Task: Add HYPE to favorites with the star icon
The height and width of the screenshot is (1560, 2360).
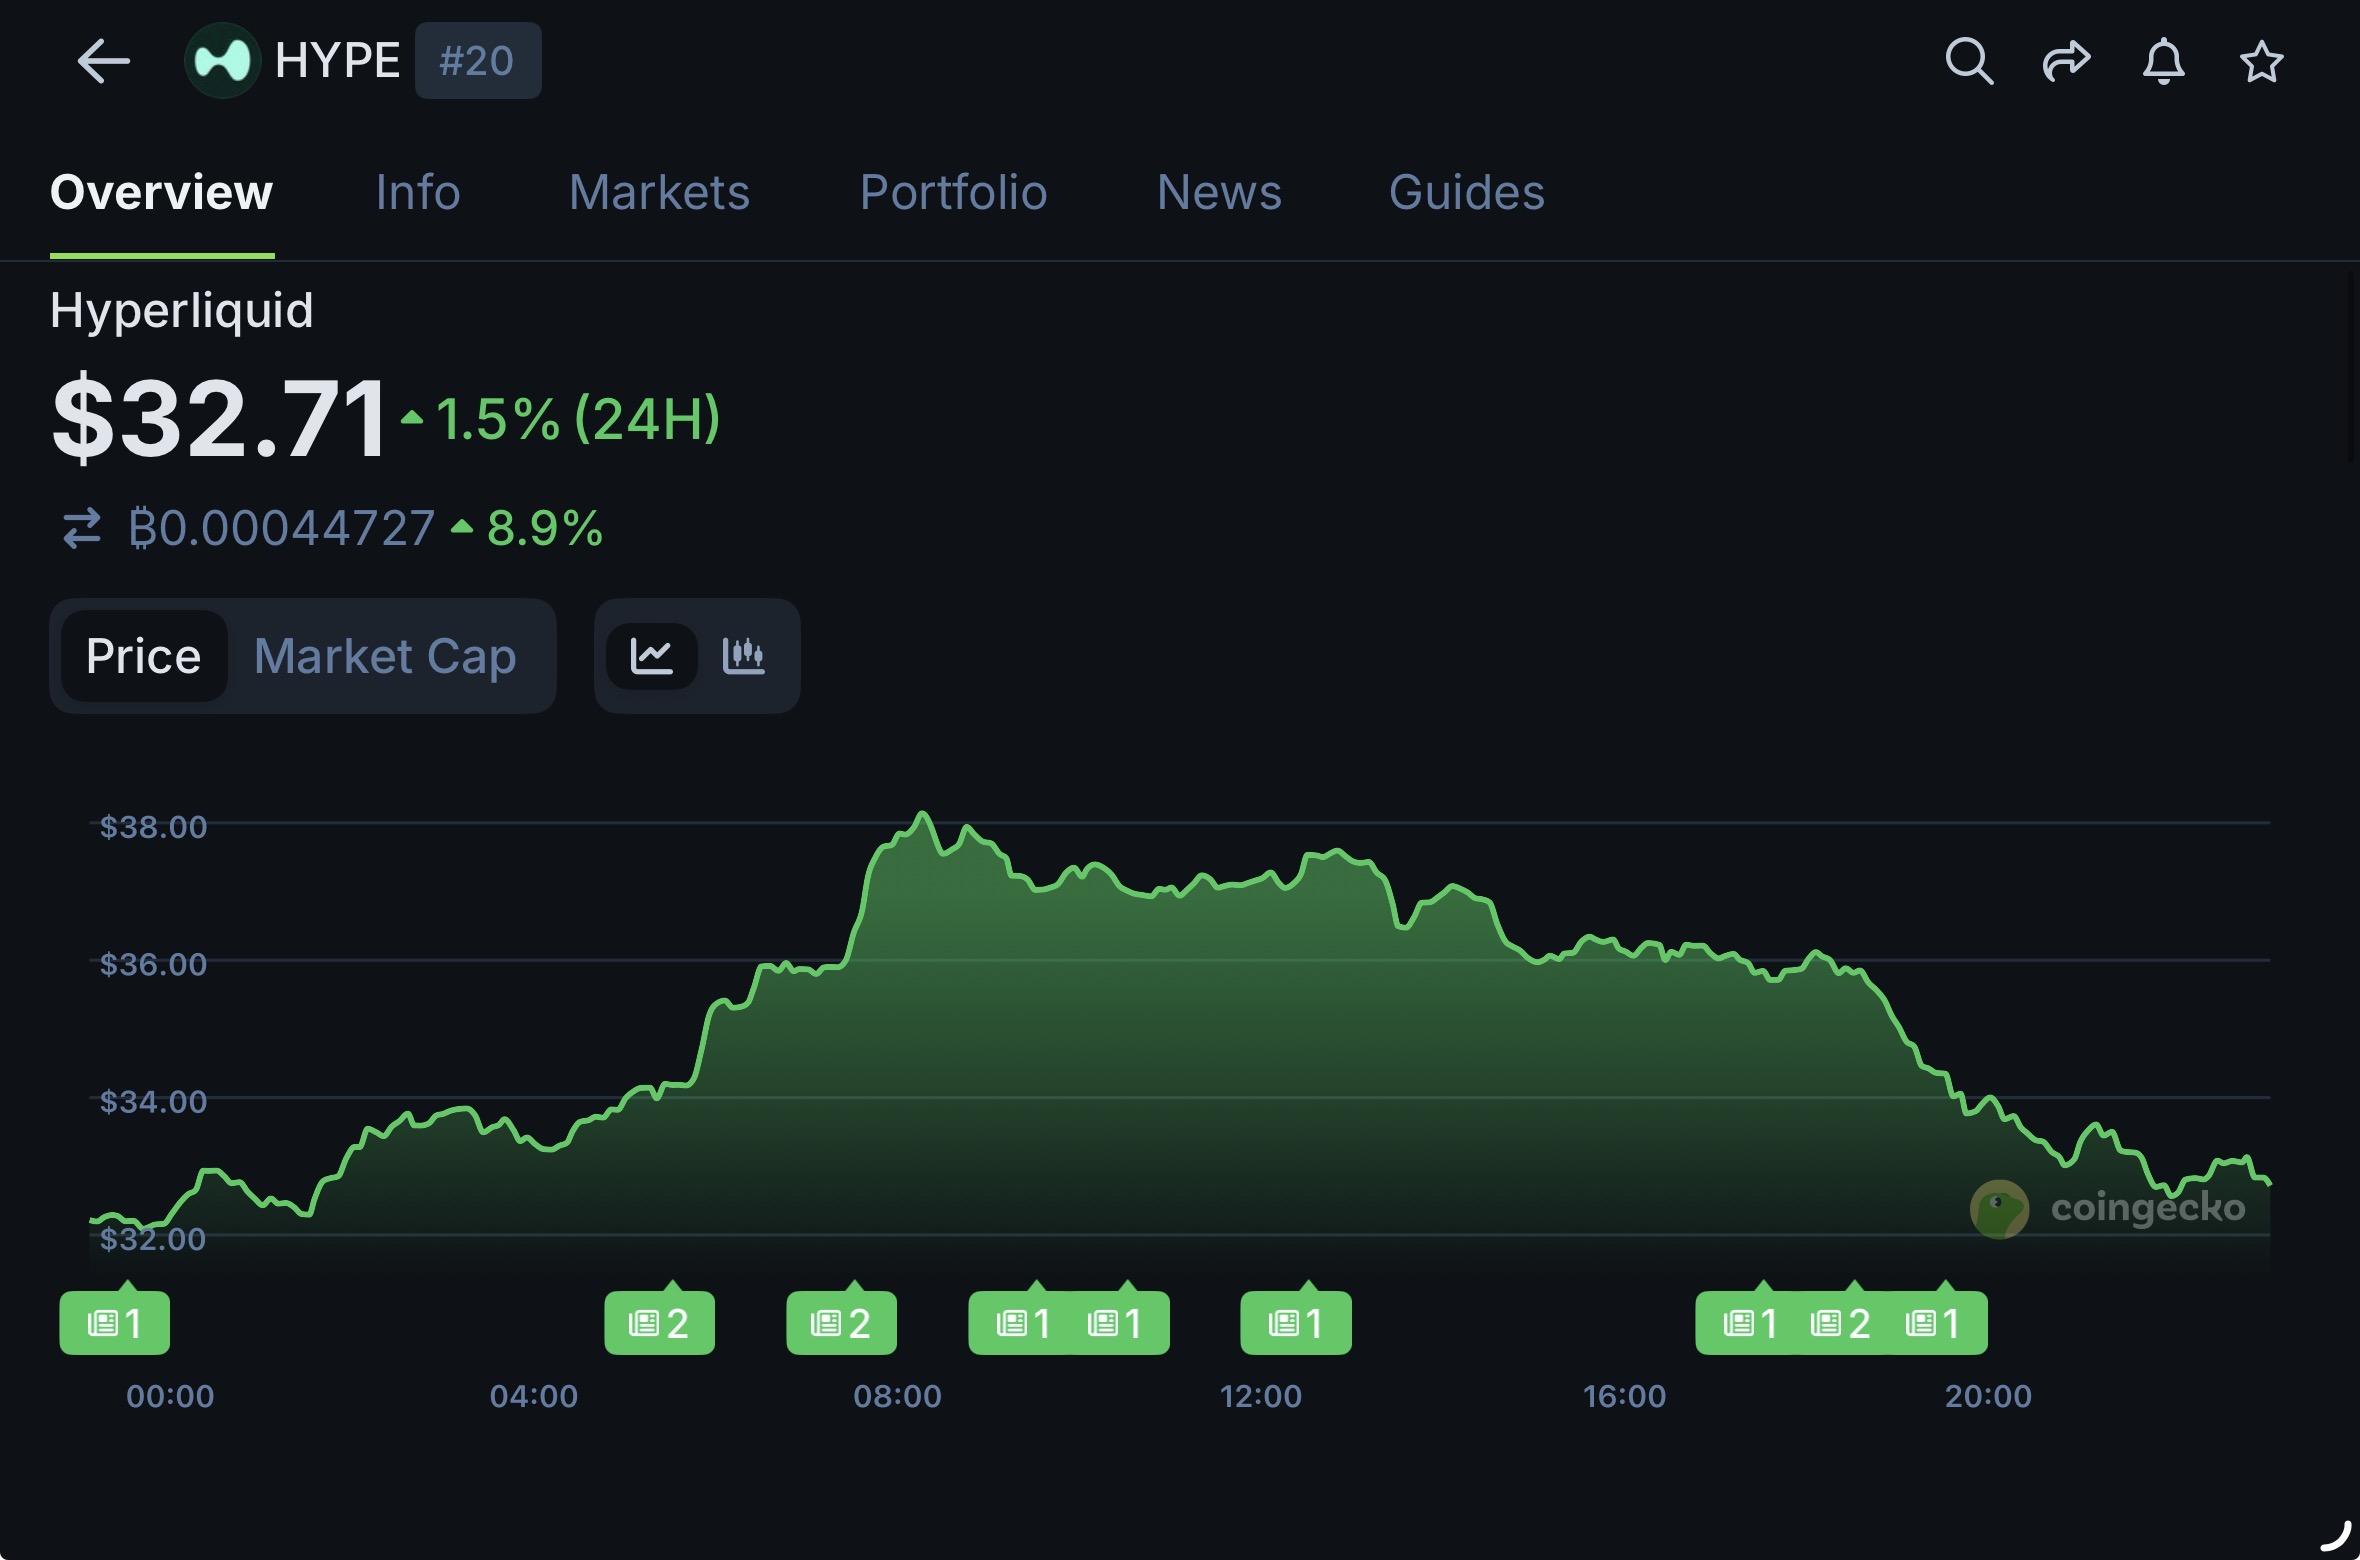Action: pyautogui.click(x=2261, y=62)
